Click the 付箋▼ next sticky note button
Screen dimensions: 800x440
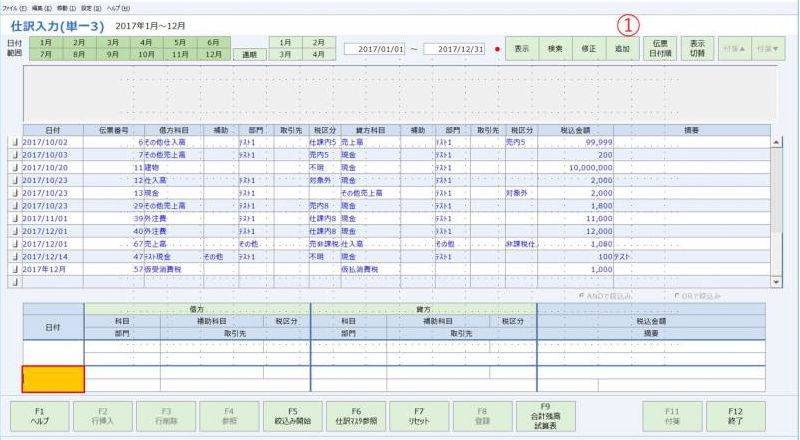768,49
